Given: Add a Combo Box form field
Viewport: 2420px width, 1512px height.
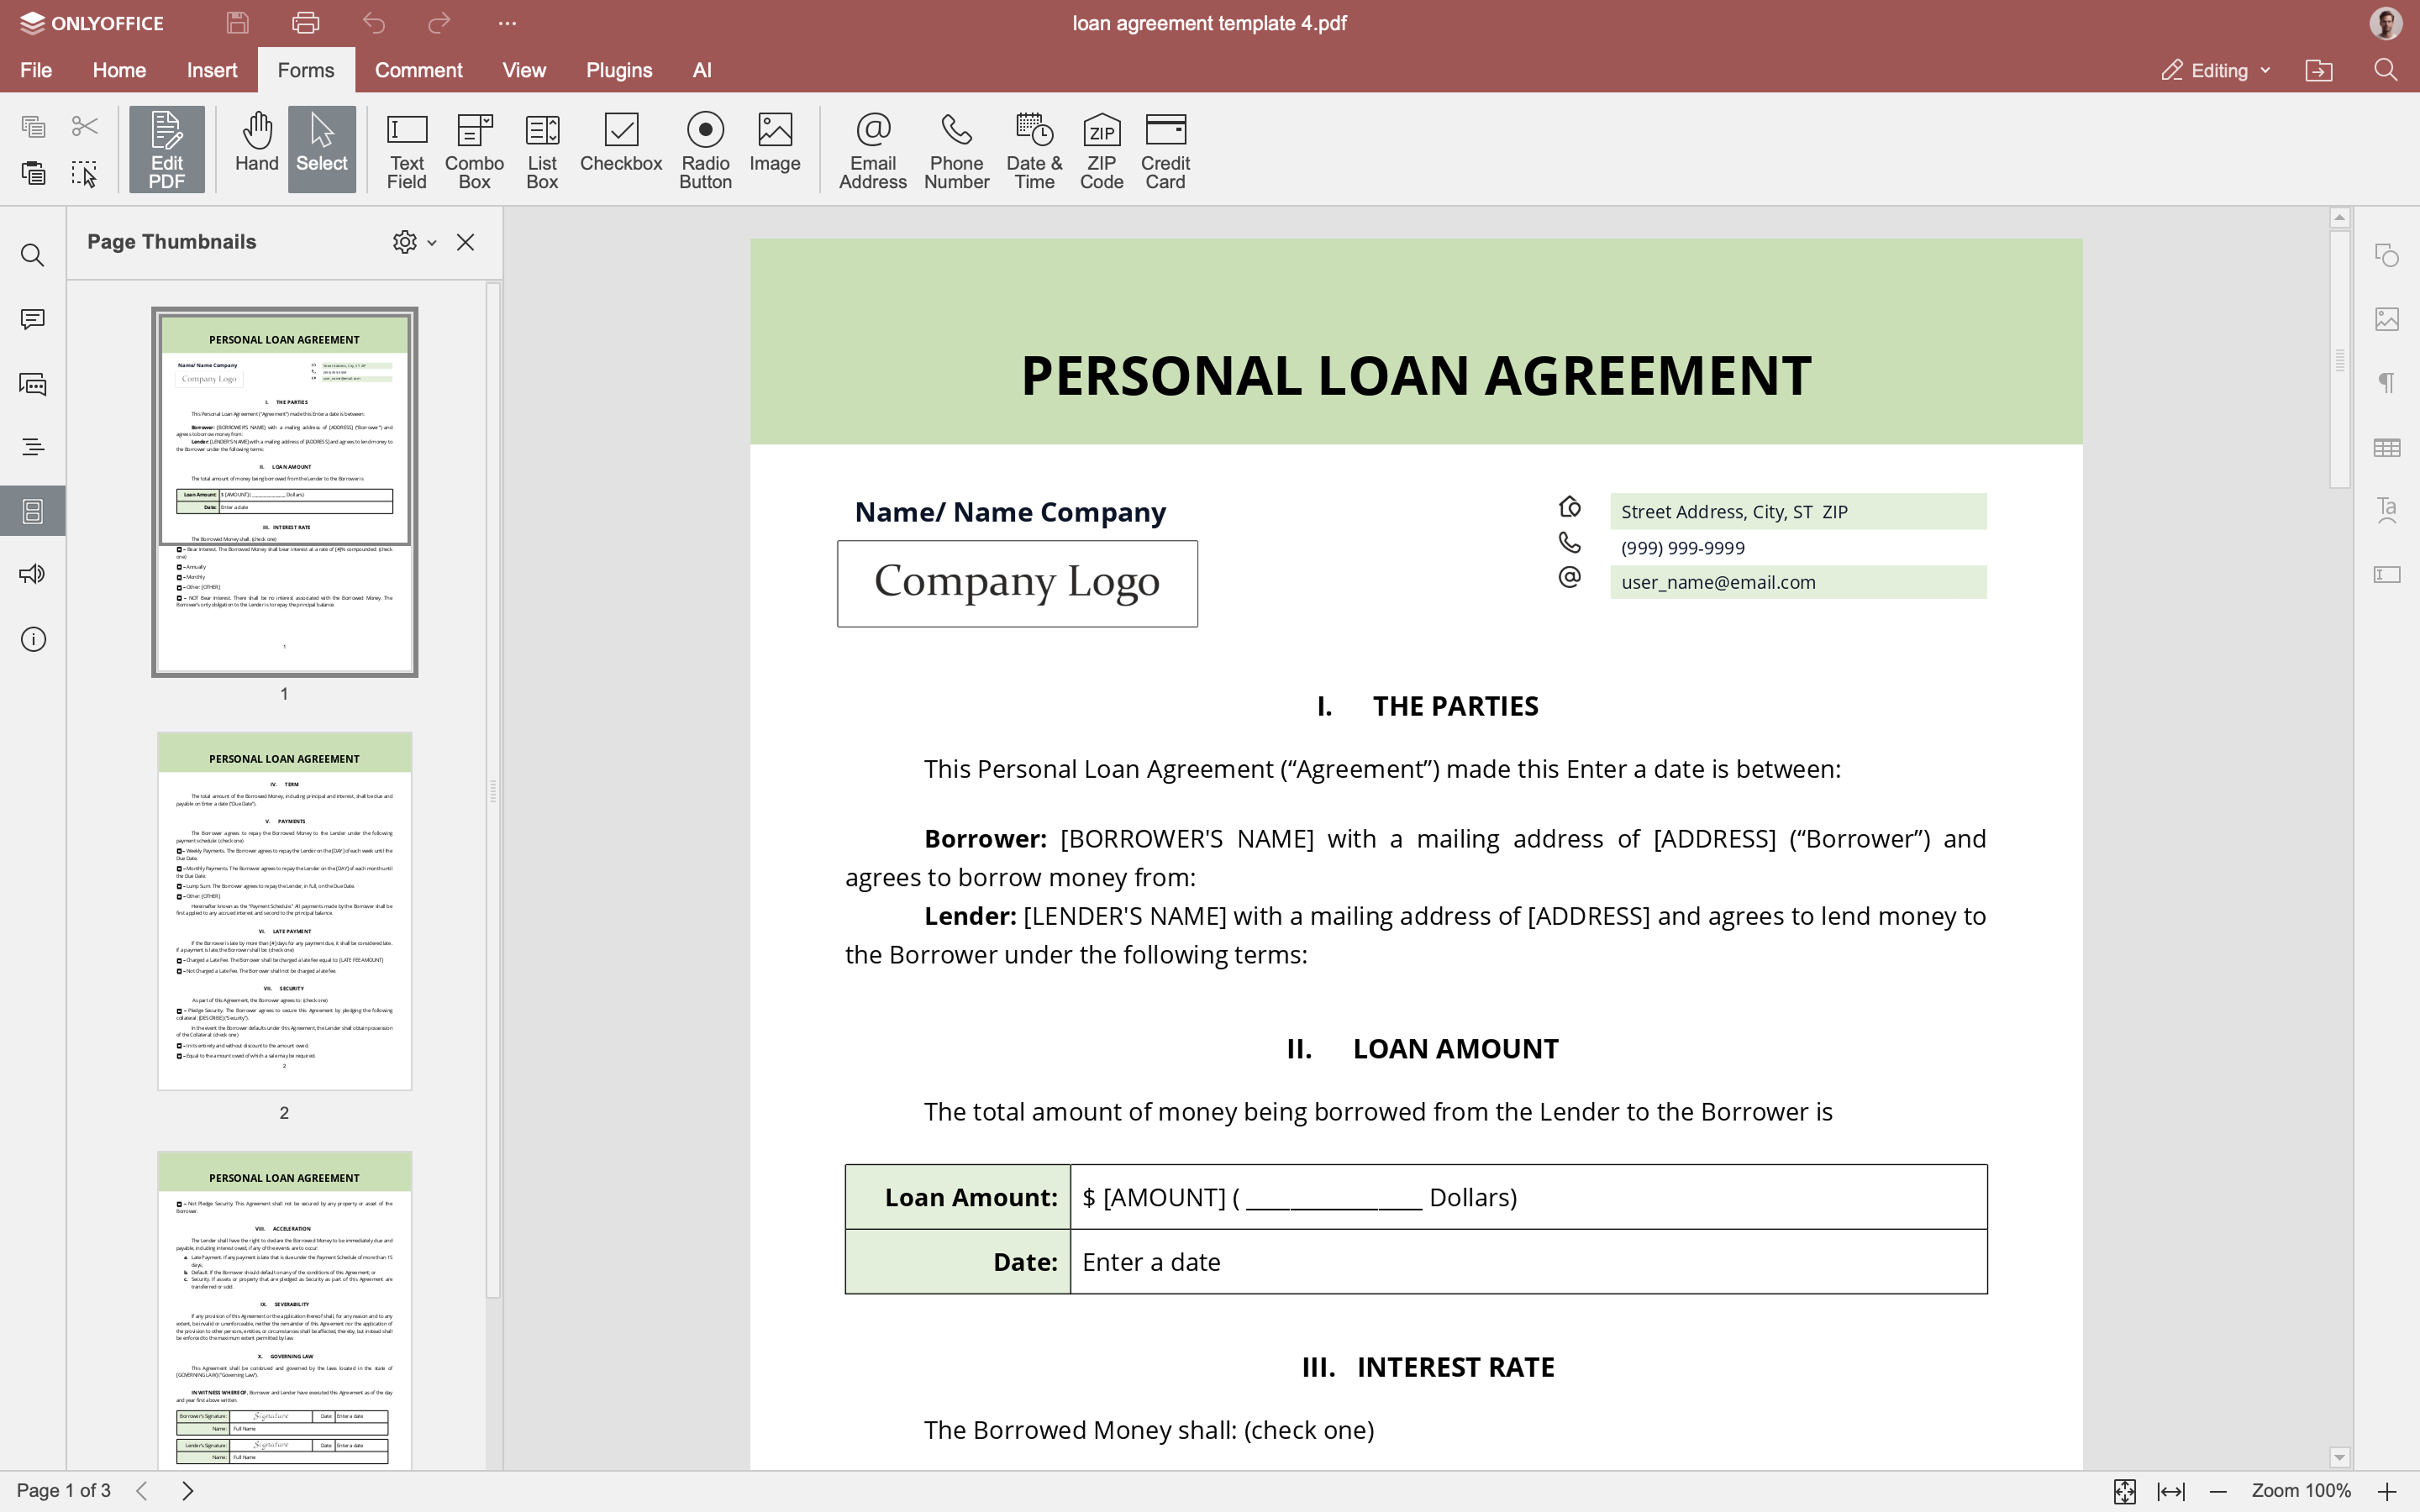Looking at the screenshot, I should click(x=474, y=150).
